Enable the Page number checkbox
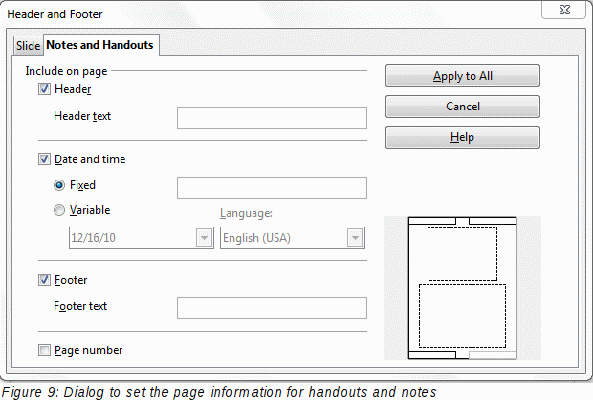Image resolution: width=593 pixels, height=401 pixels. 44,350
